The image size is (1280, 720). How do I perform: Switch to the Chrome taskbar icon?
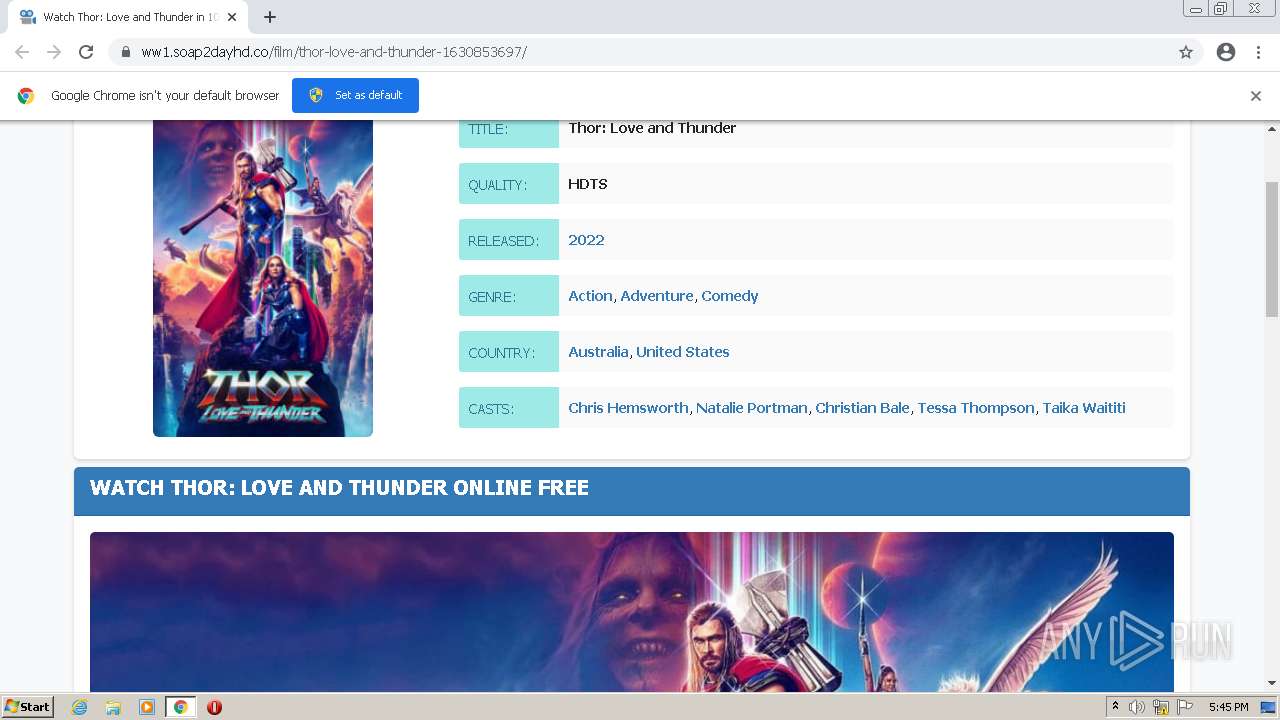180,707
